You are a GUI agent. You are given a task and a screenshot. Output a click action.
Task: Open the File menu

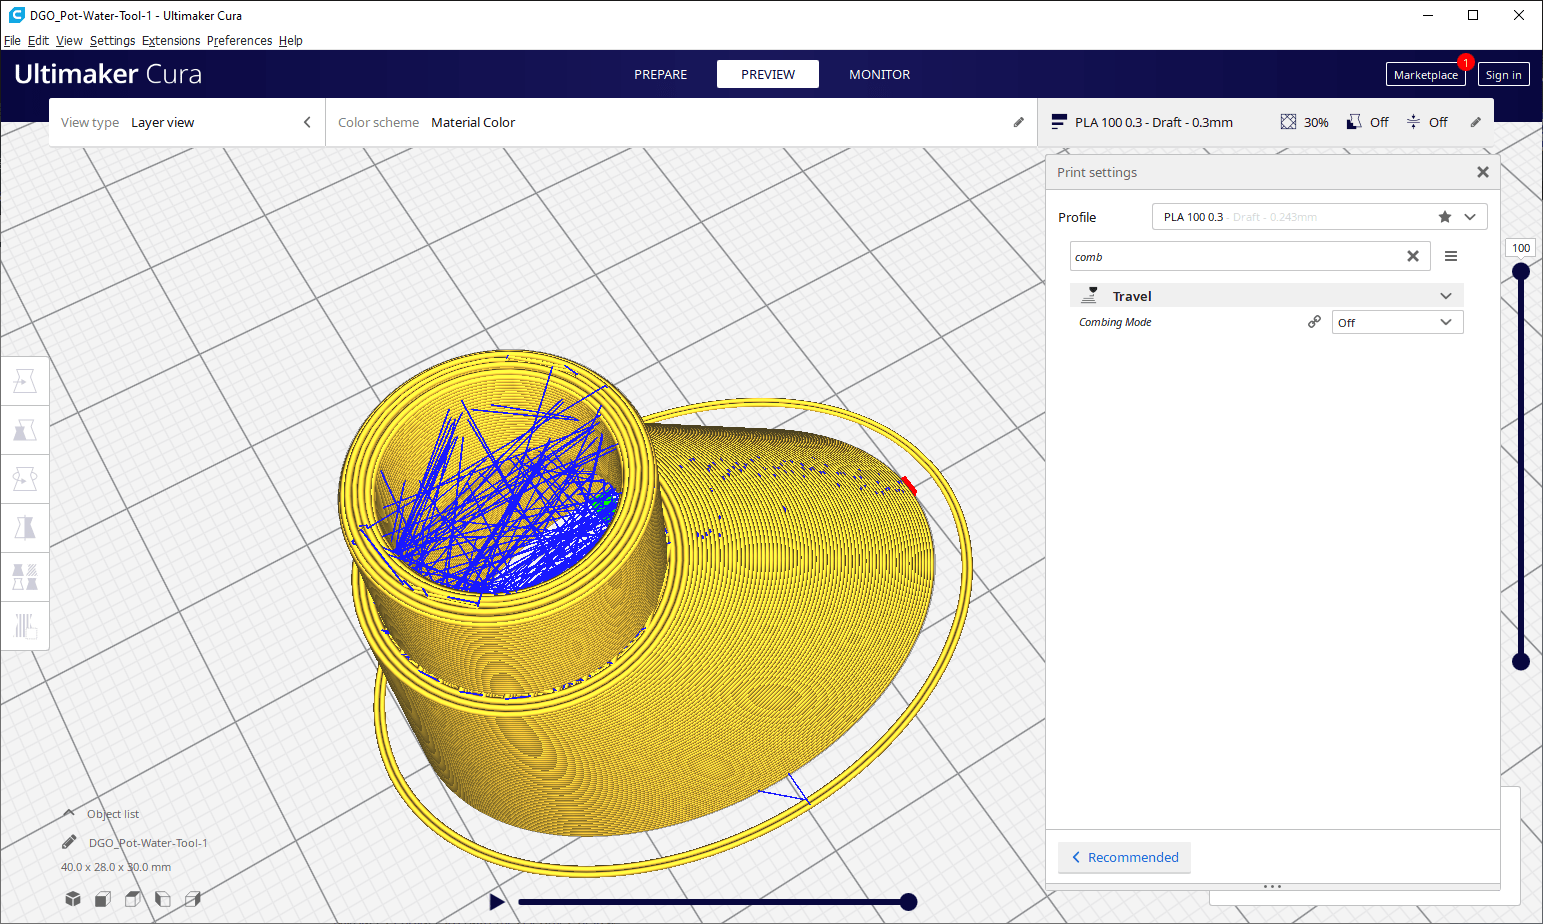tap(12, 41)
